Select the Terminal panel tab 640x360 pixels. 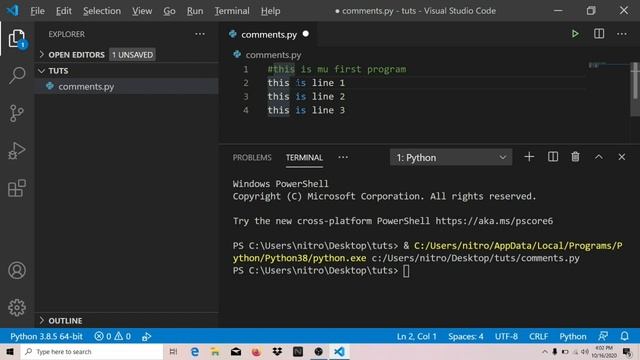(x=304, y=157)
